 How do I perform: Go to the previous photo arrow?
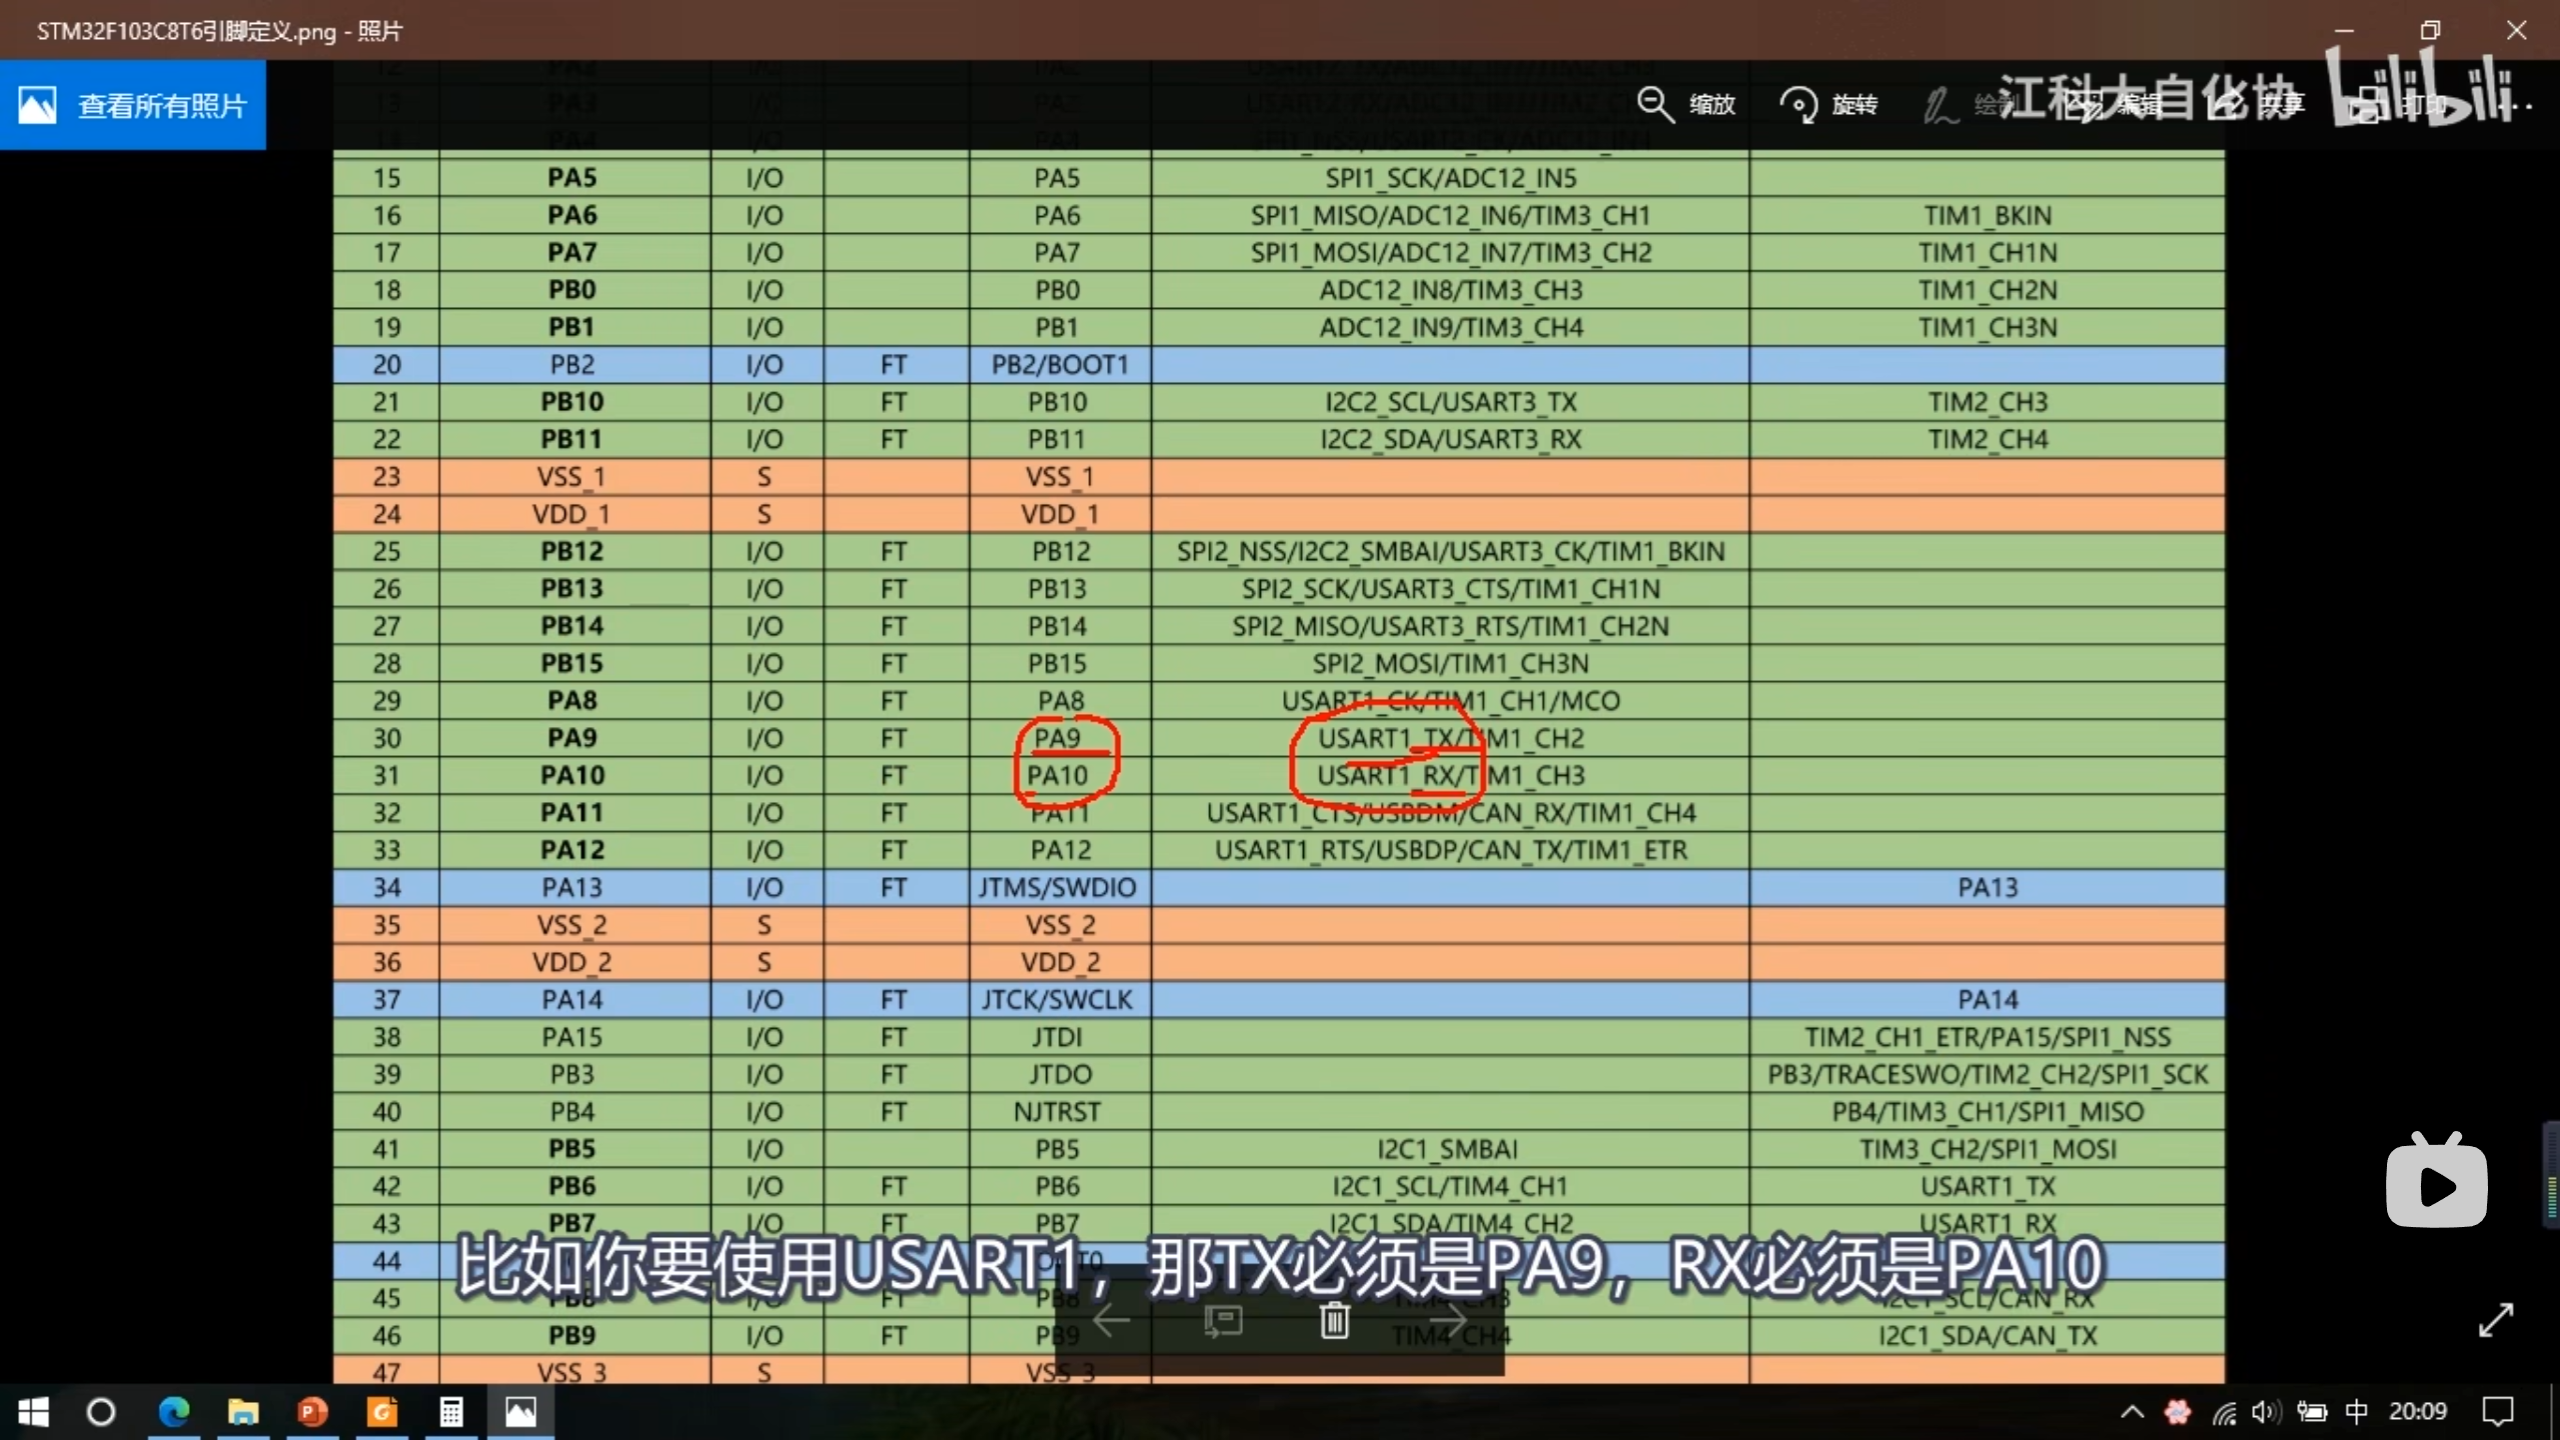coord(1111,1321)
